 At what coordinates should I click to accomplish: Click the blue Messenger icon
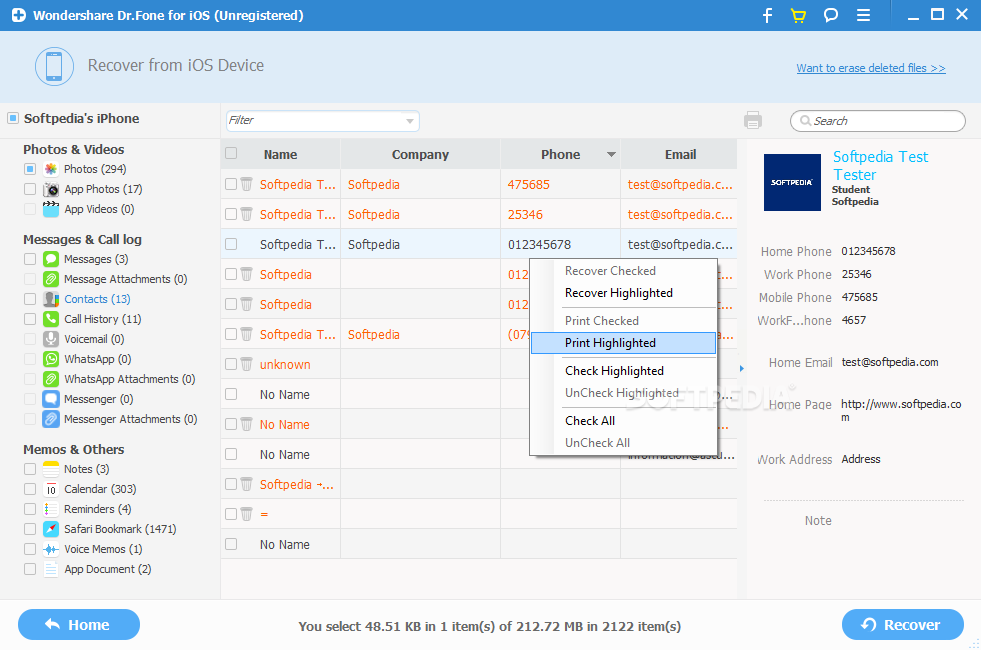pyautogui.click(x=51, y=399)
